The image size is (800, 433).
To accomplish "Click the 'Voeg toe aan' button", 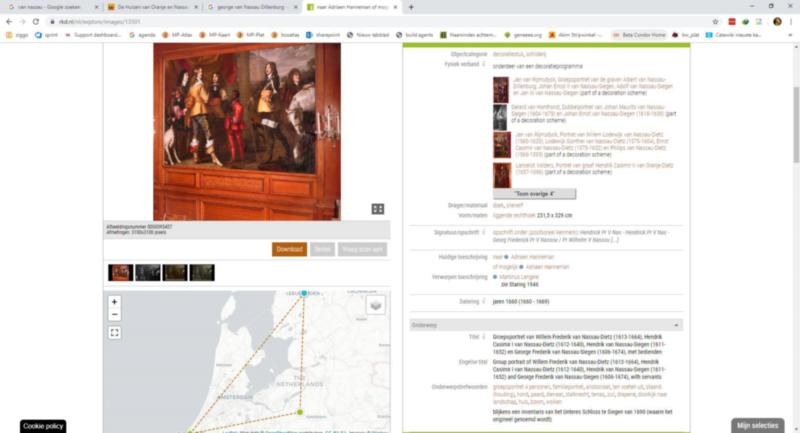I will [362, 249].
